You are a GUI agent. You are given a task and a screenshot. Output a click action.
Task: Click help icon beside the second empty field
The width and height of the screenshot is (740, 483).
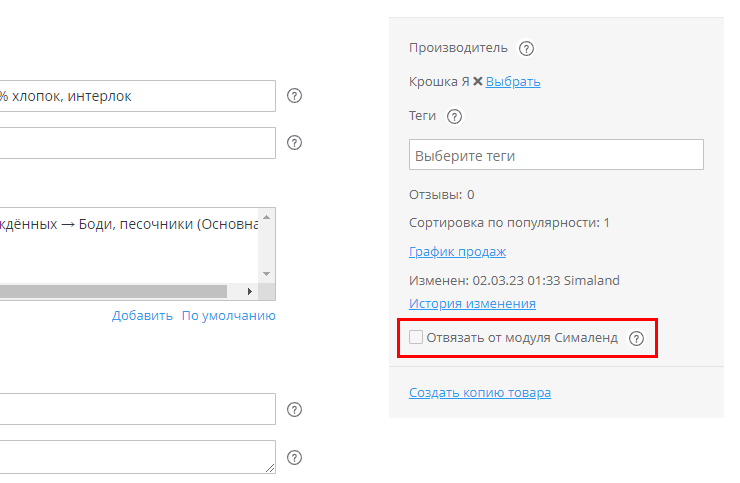294,143
